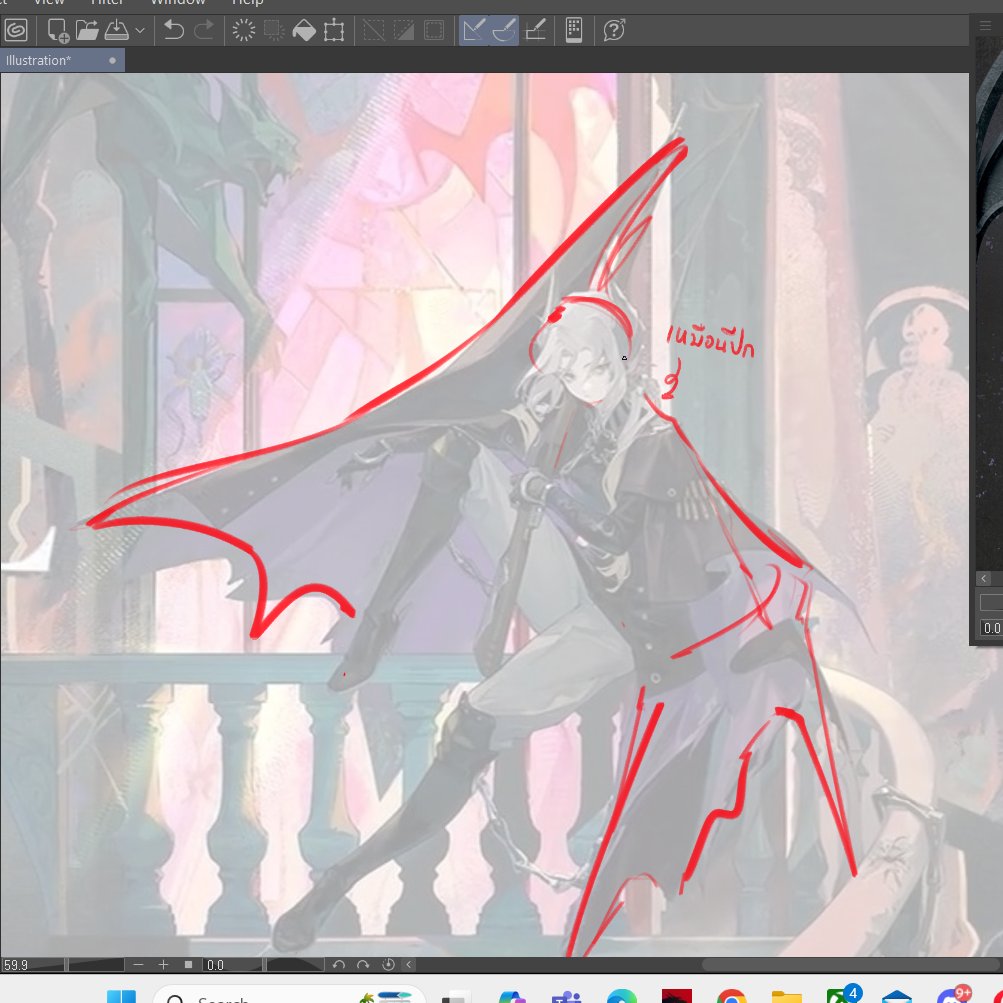Open Clip Studio launcher icon
The width and height of the screenshot is (1003, 1003).
click(x=16, y=30)
